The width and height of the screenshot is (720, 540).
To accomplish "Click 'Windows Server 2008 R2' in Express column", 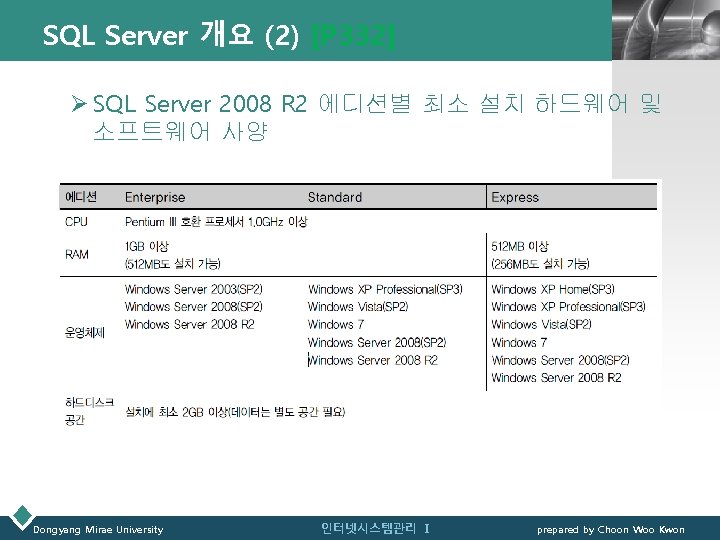I will pyautogui.click(x=556, y=377).
